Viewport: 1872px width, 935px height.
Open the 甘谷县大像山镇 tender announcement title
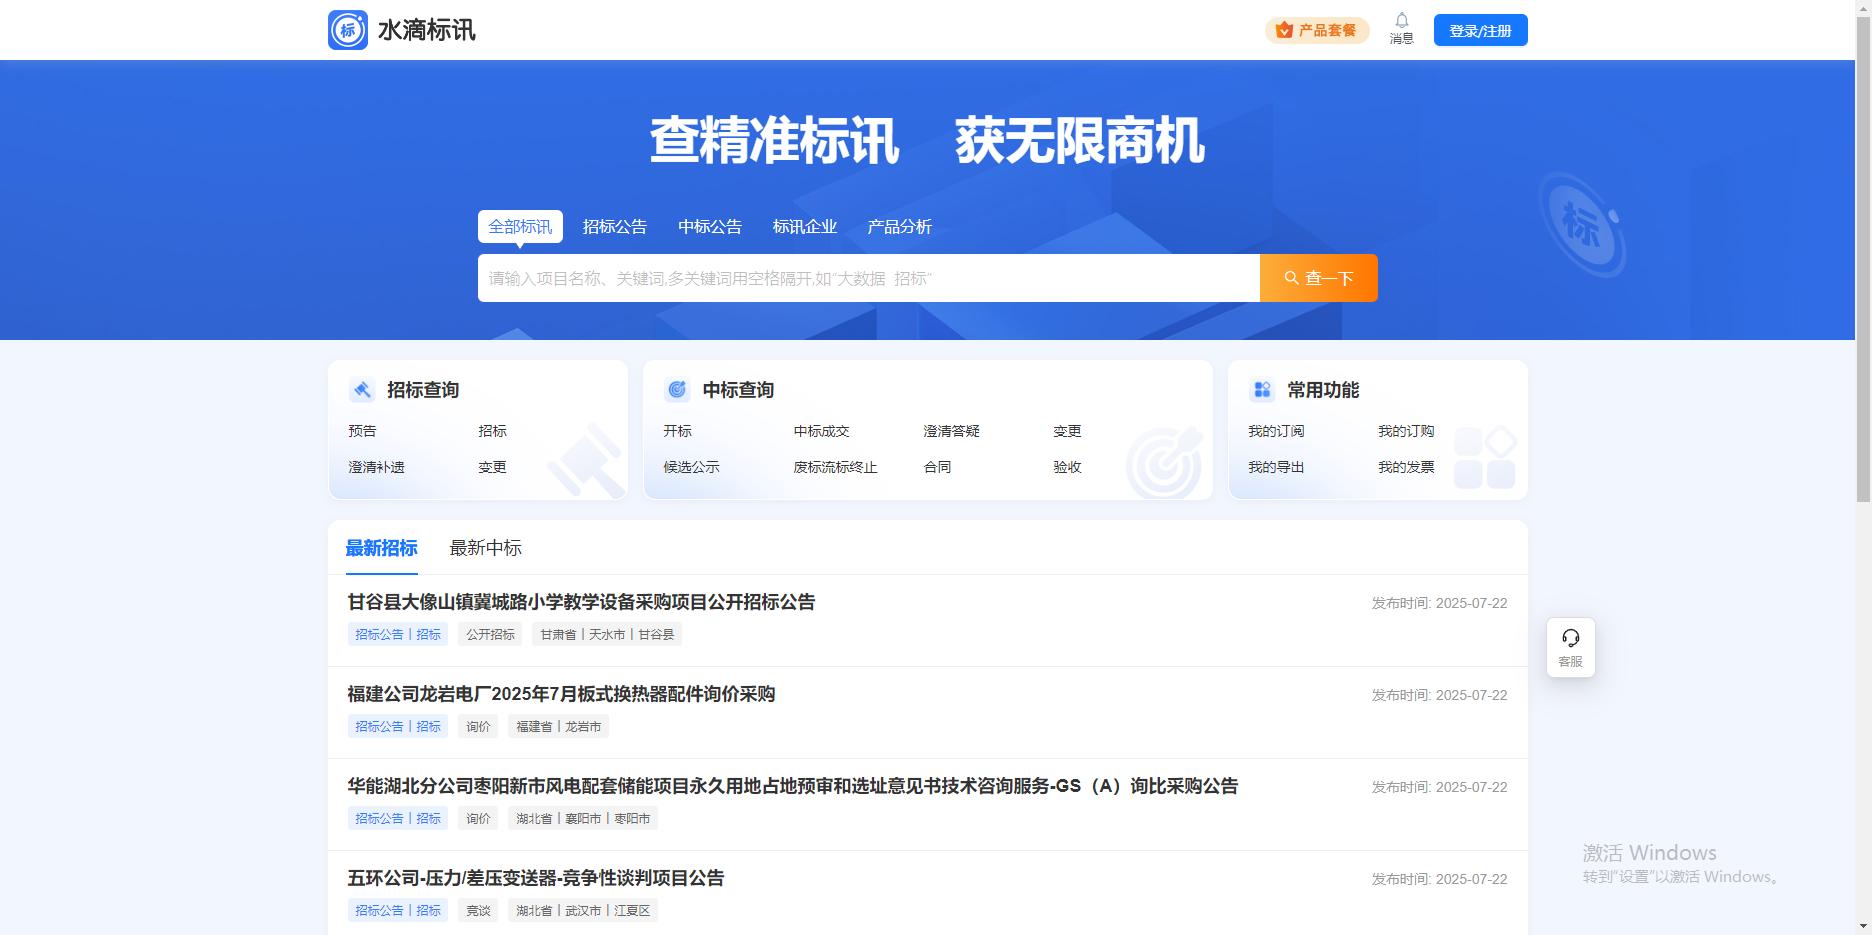(581, 602)
